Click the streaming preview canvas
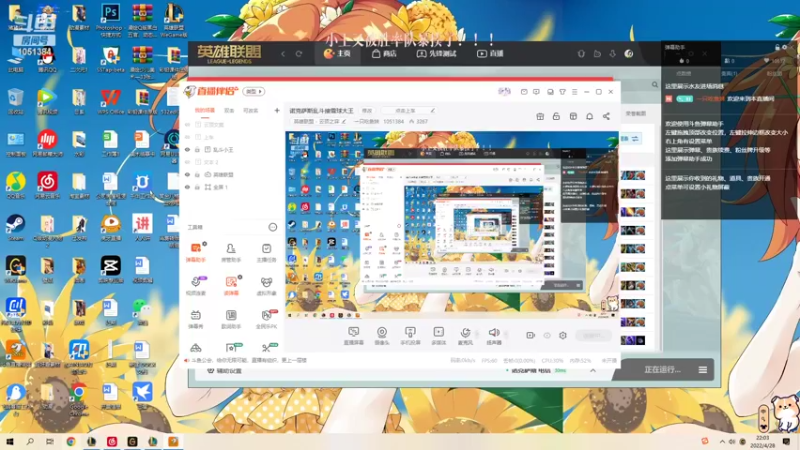Screen dimensions: 800x450 click(x=452, y=225)
